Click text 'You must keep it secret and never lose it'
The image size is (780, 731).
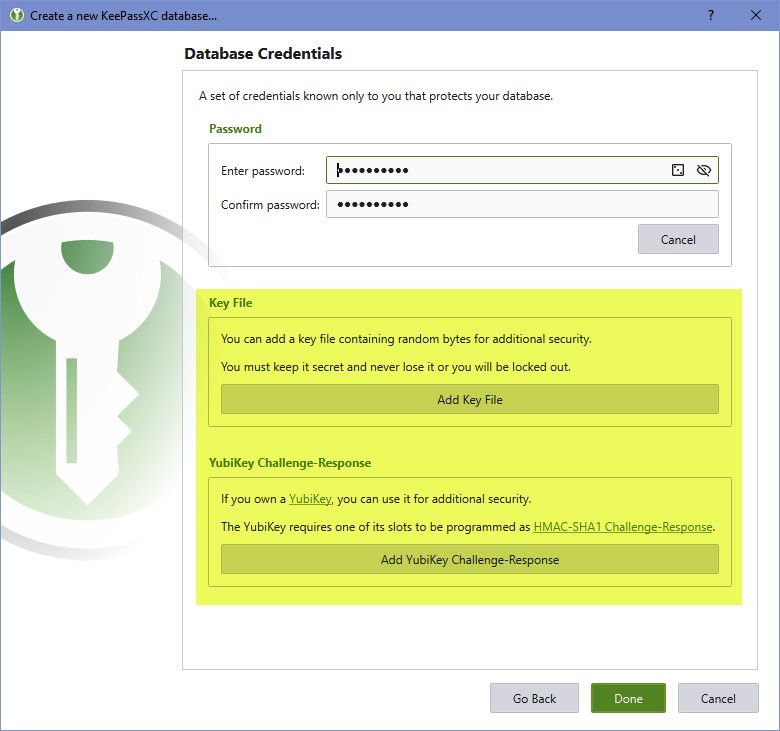pyautogui.click(x=328, y=367)
